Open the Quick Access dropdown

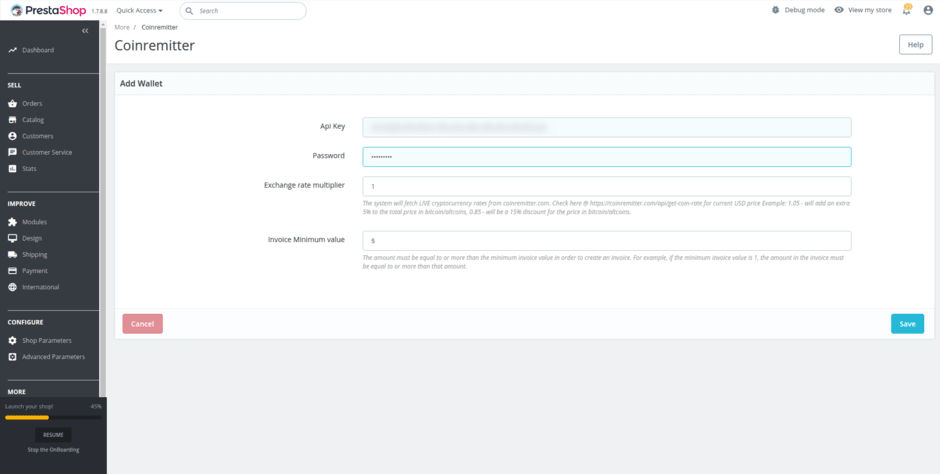(x=140, y=10)
